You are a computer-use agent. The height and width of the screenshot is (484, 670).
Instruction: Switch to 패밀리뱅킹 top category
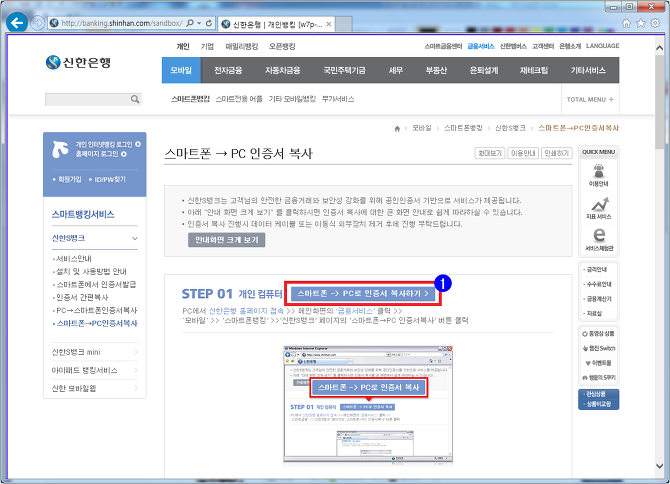(x=242, y=47)
